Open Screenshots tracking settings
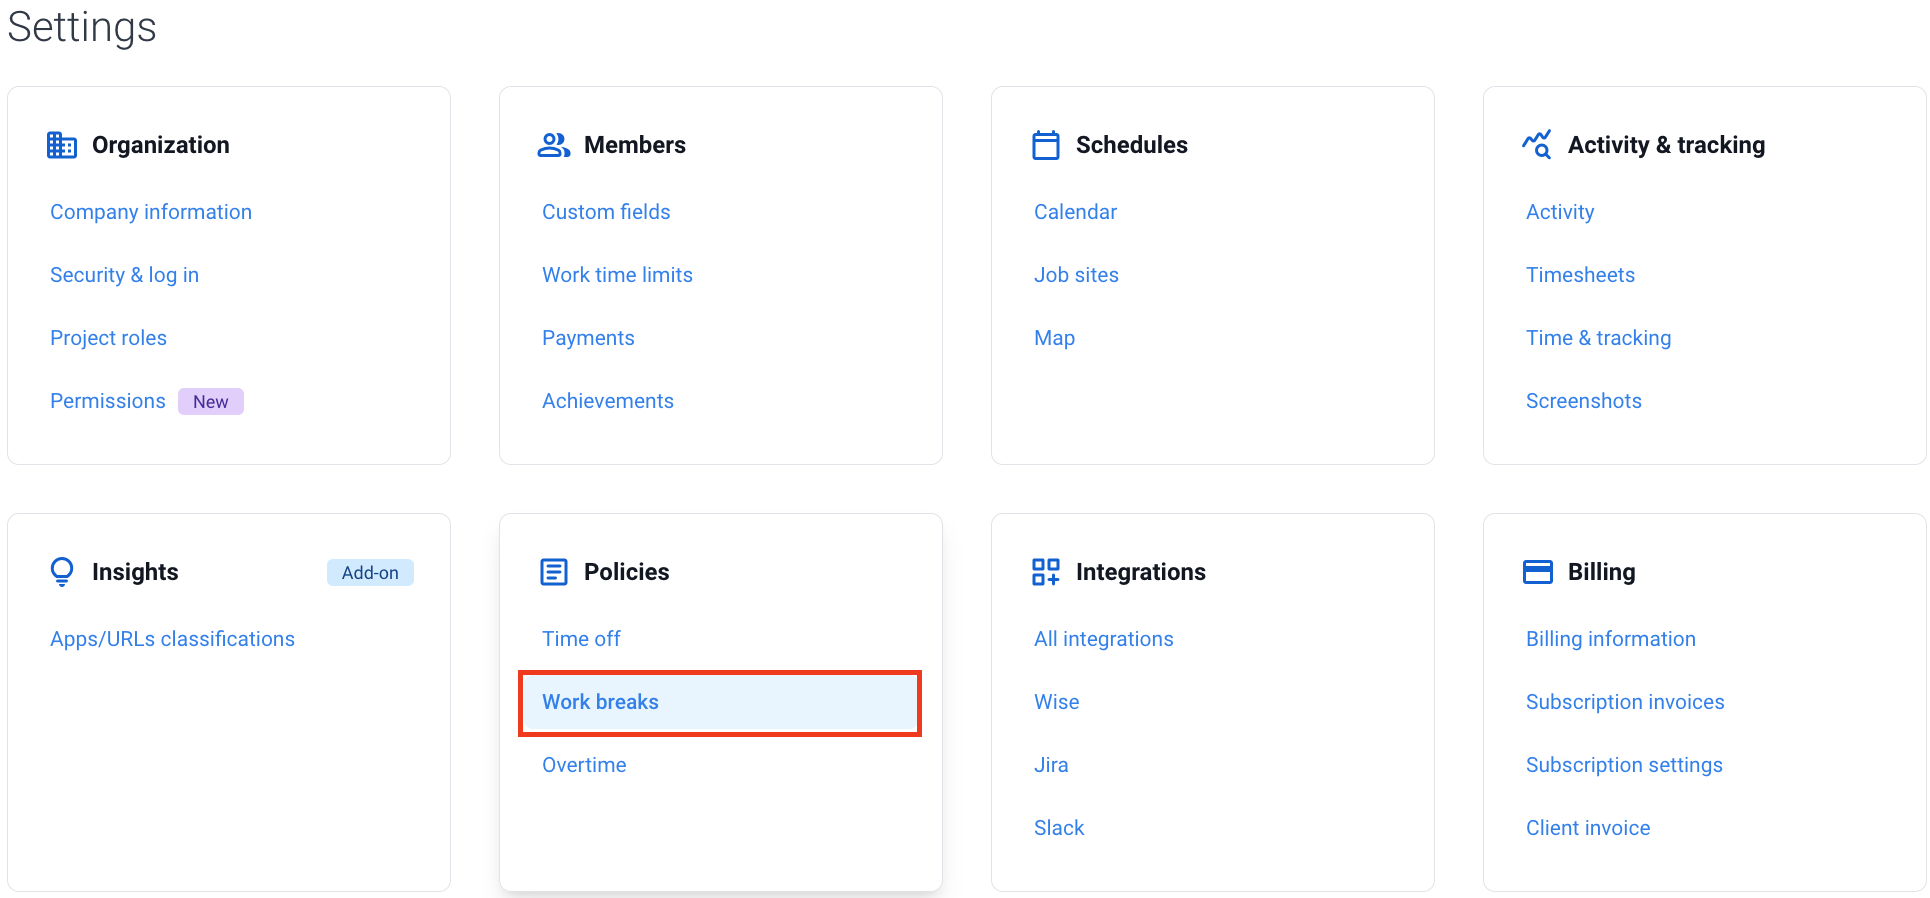The width and height of the screenshot is (1930, 898). point(1584,401)
